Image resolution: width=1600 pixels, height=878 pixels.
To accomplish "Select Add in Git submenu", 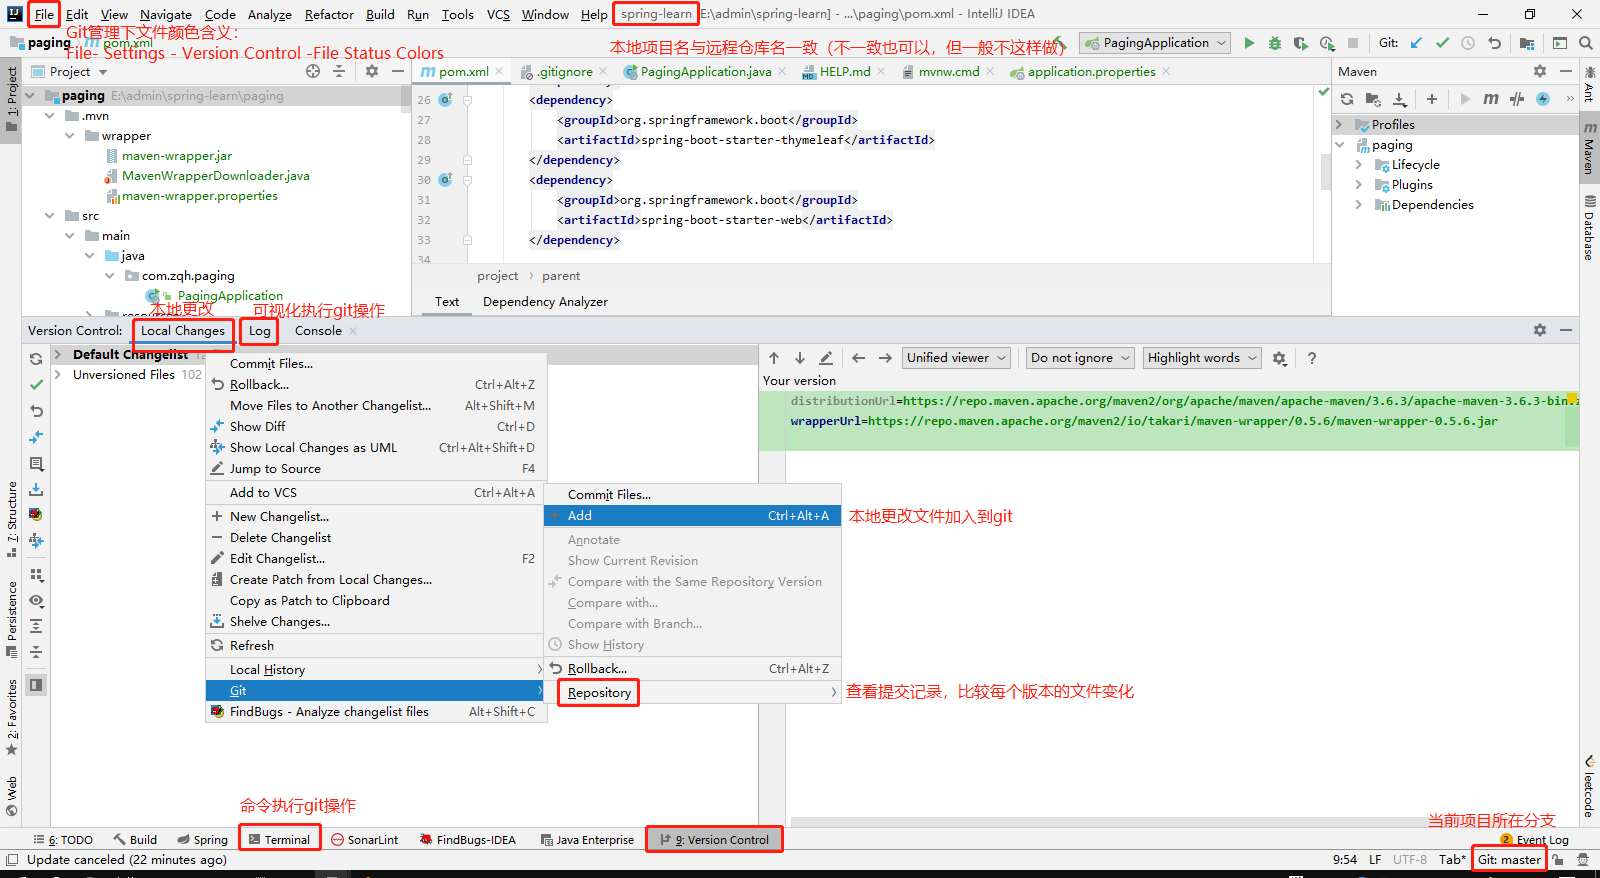I will click(692, 516).
